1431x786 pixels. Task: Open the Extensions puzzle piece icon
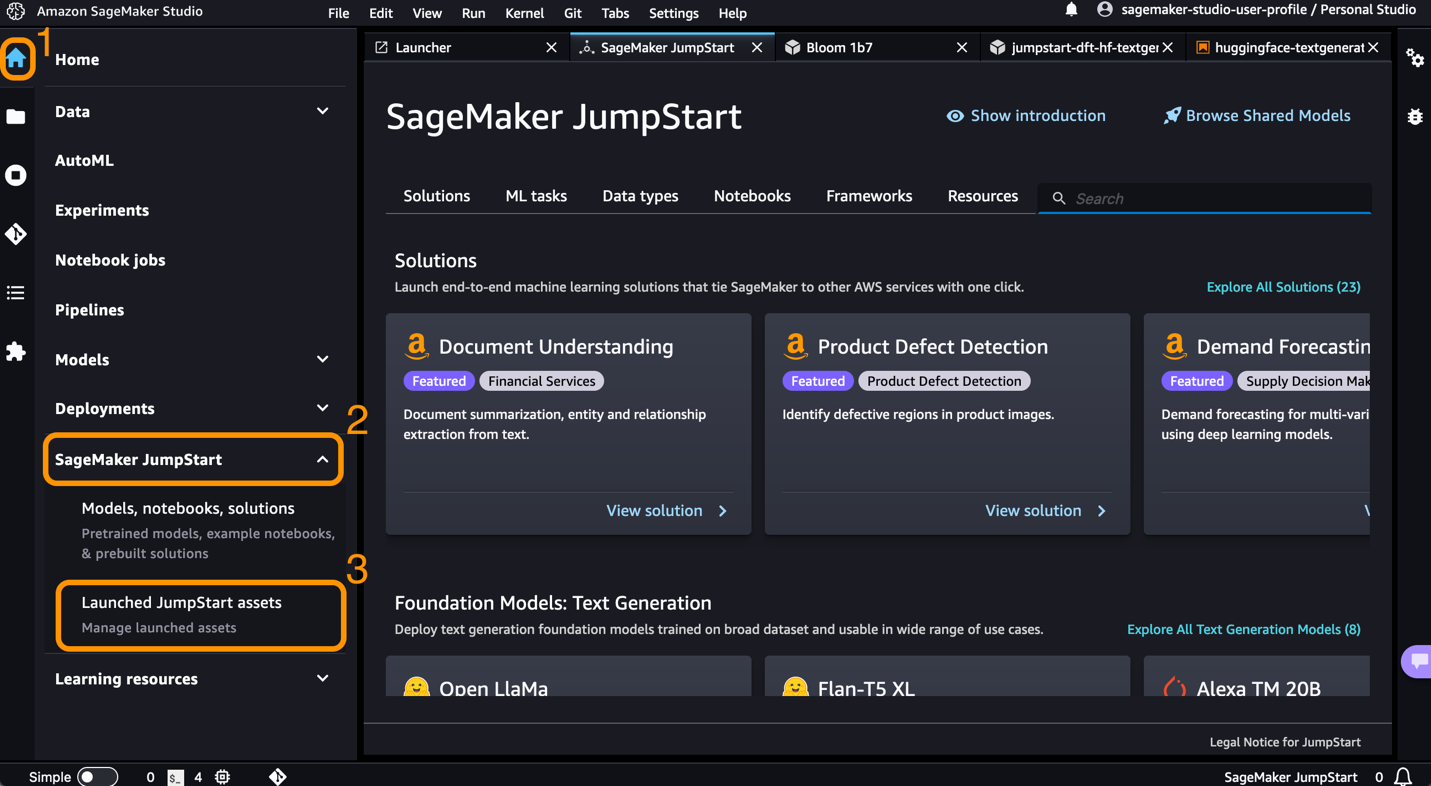pos(16,351)
